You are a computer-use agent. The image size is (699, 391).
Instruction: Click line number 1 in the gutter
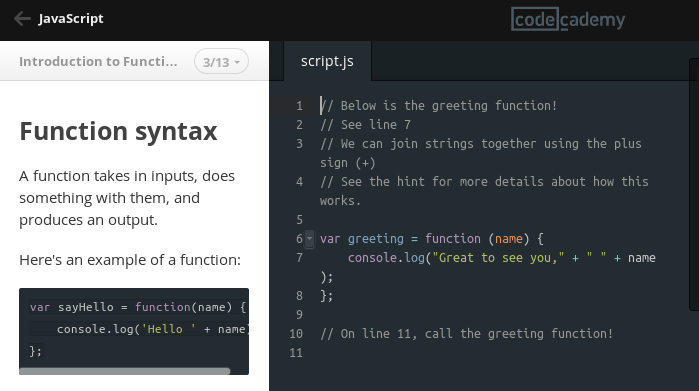[299, 106]
